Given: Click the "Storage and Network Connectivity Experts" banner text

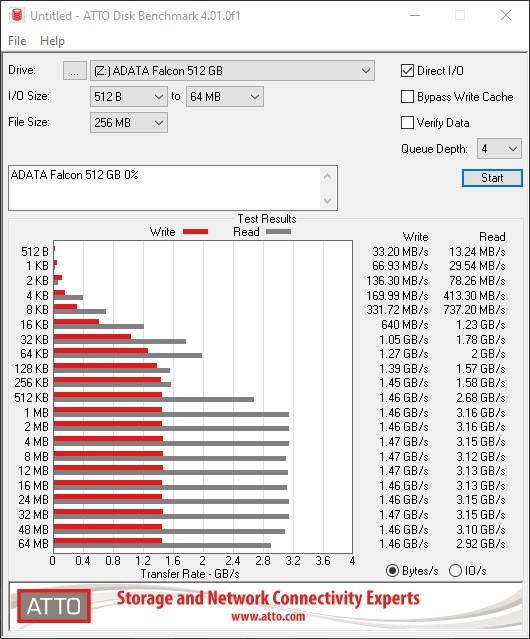Looking at the screenshot, I should (268, 598).
